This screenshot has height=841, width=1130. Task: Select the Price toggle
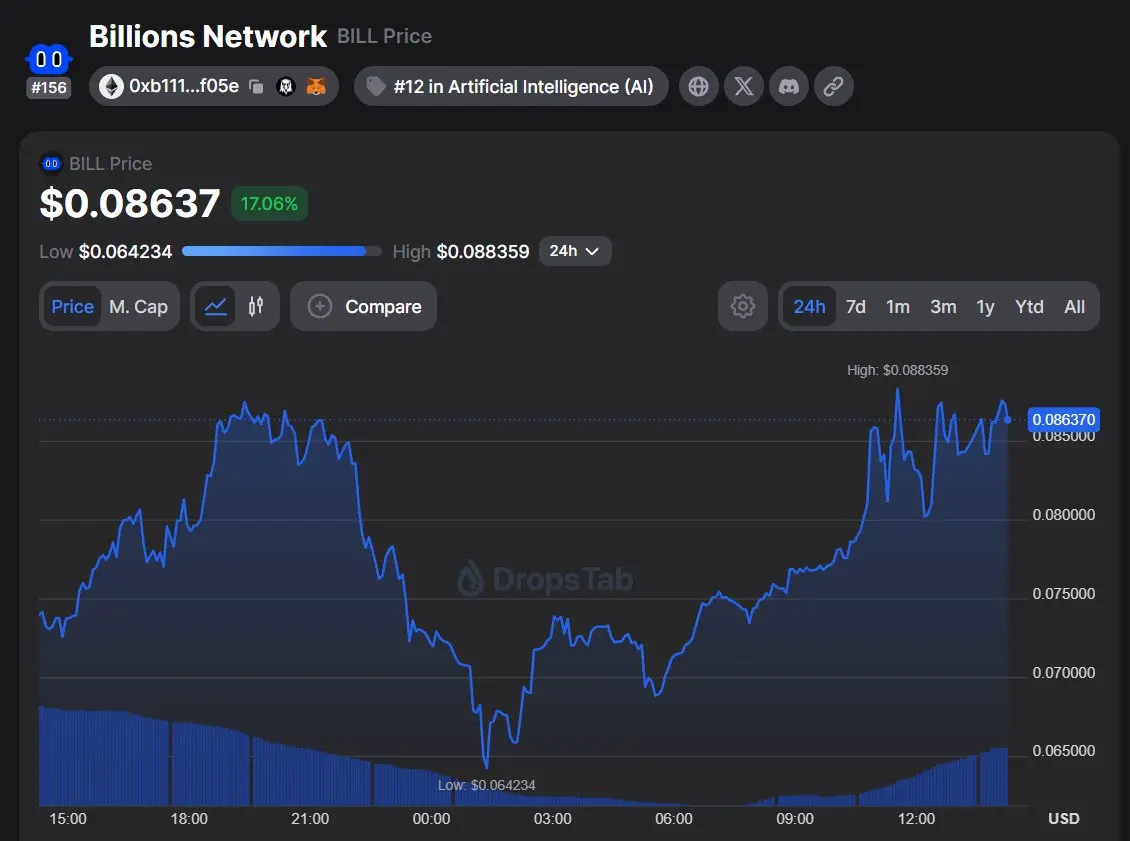[72, 306]
